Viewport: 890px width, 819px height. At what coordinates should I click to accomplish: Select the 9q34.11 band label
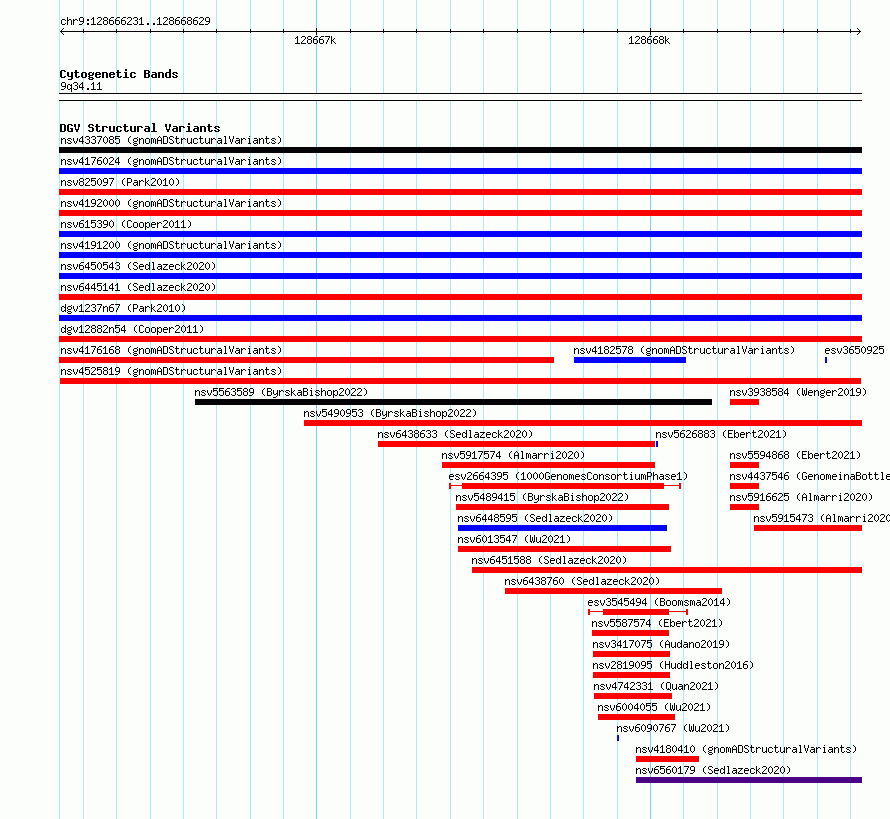click(x=81, y=87)
